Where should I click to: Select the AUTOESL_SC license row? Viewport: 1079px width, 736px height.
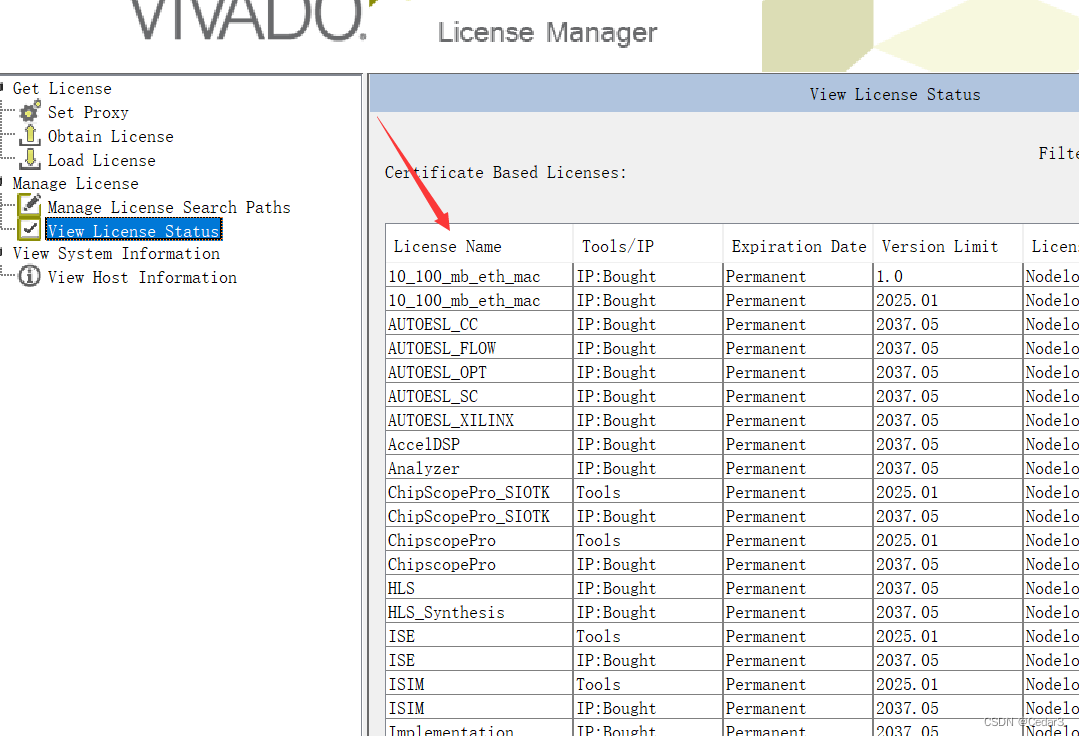[x=732, y=396]
